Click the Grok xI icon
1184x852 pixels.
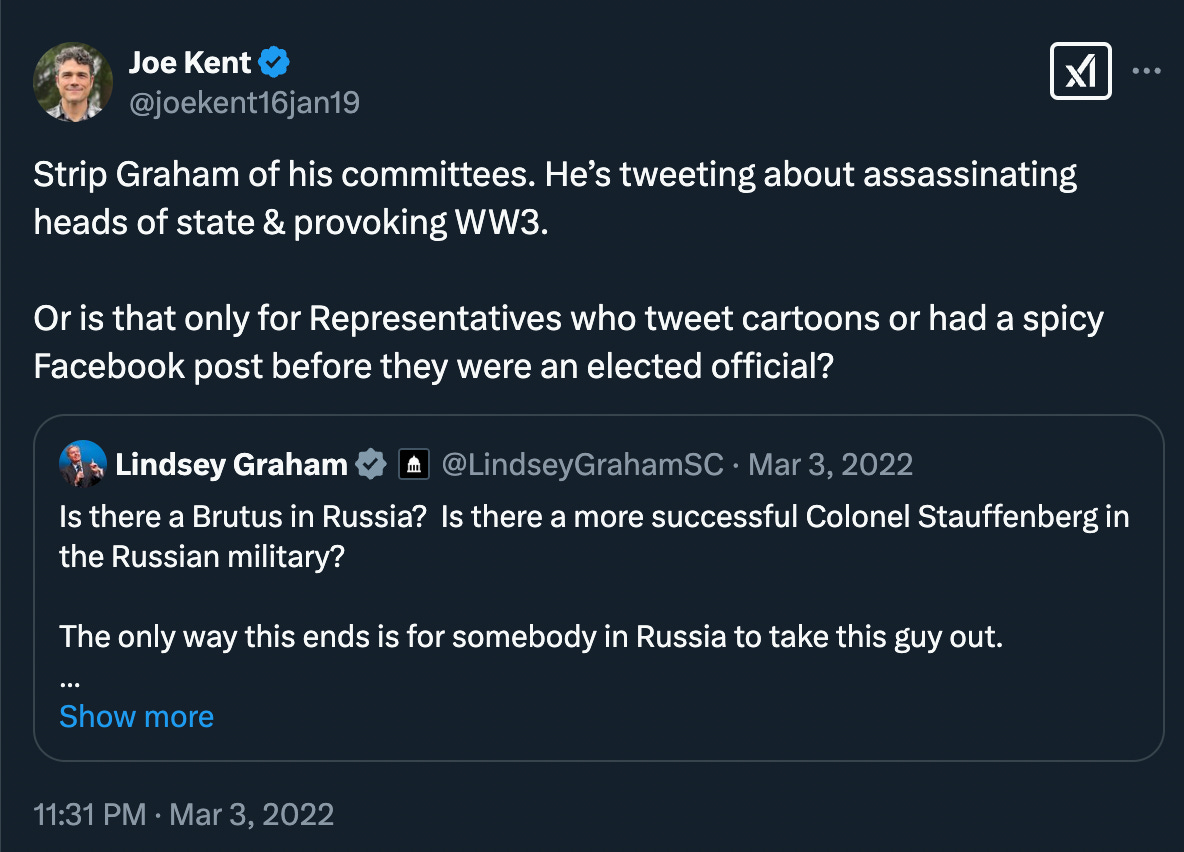[1080, 72]
